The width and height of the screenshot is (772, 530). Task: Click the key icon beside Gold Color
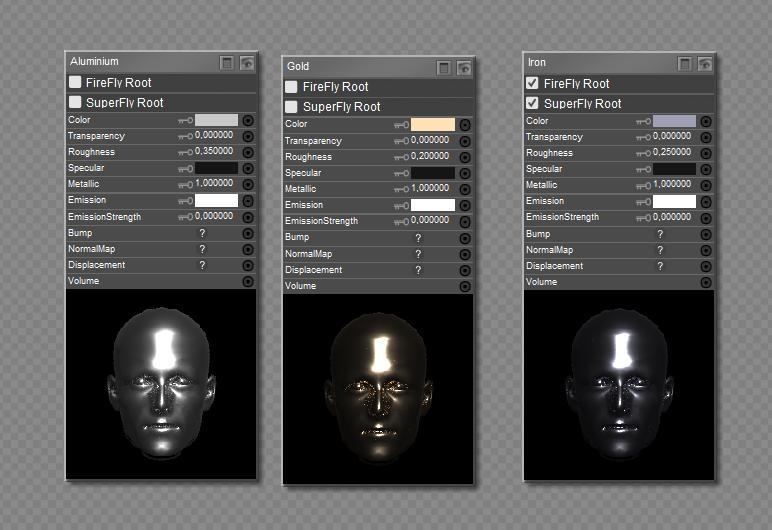pos(401,125)
